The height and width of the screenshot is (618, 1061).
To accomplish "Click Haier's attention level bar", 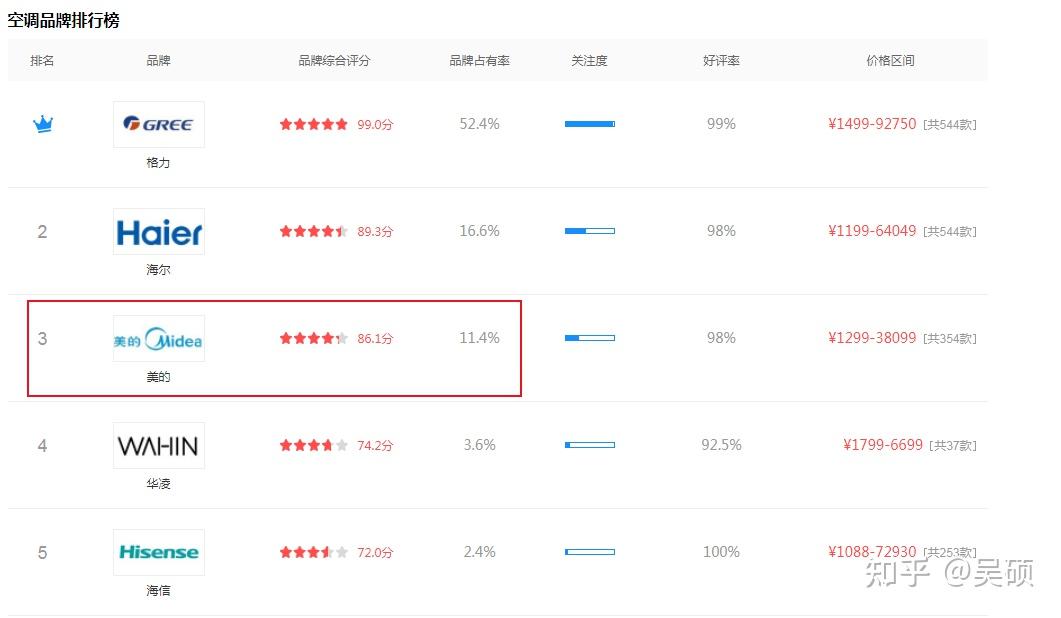I will click(x=590, y=231).
